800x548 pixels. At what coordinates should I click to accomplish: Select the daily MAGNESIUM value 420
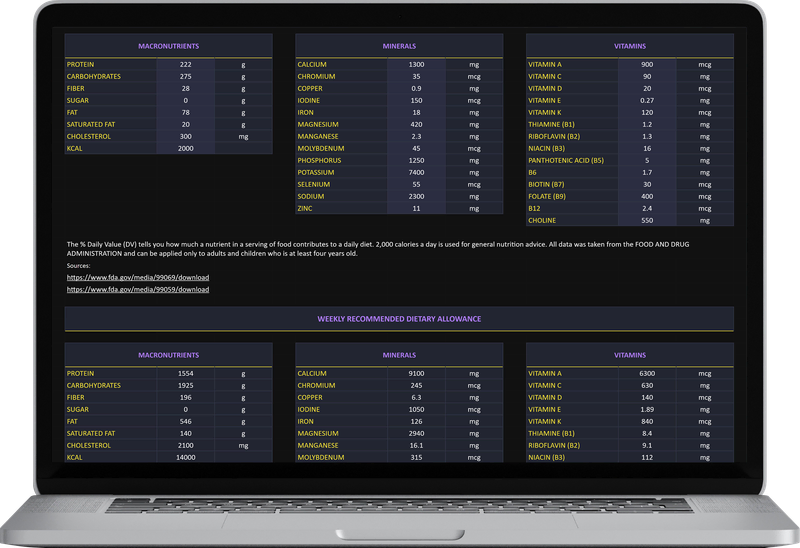click(x=416, y=124)
